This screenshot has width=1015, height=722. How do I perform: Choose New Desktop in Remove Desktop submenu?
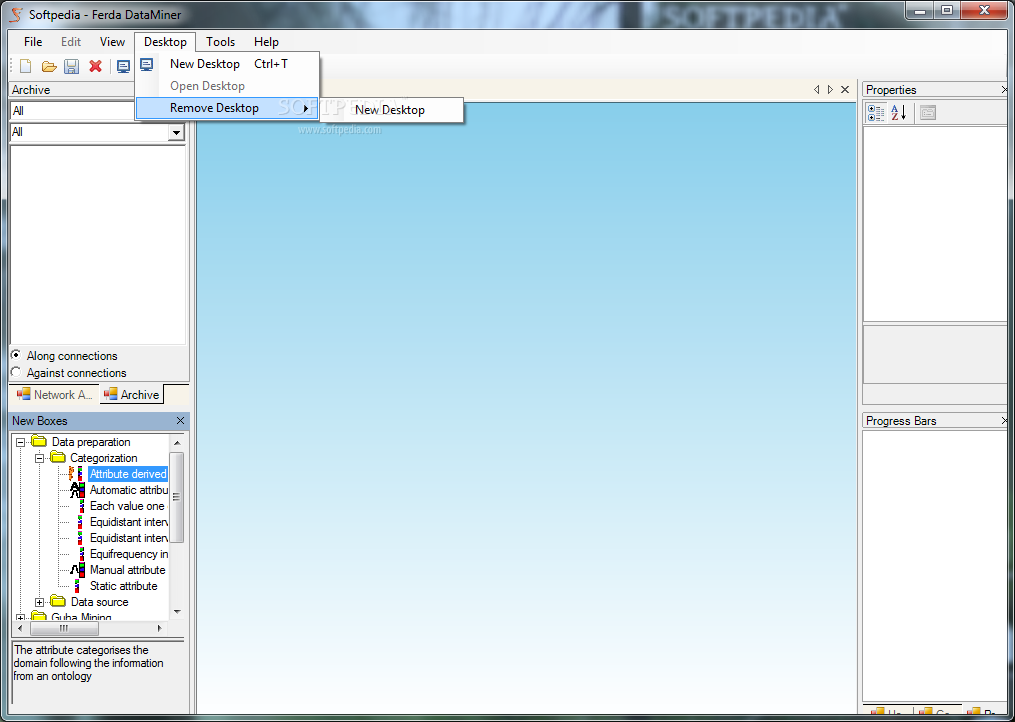(390, 110)
